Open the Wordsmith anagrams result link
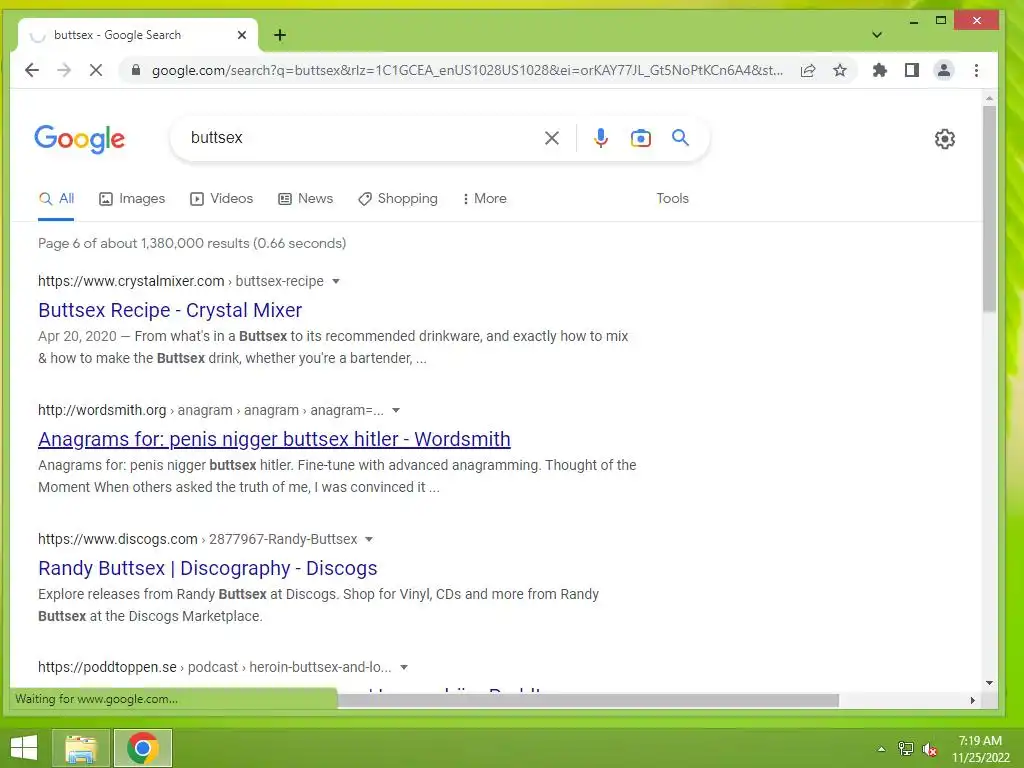The width and height of the screenshot is (1024, 768). pyautogui.click(x=274, y=440)
